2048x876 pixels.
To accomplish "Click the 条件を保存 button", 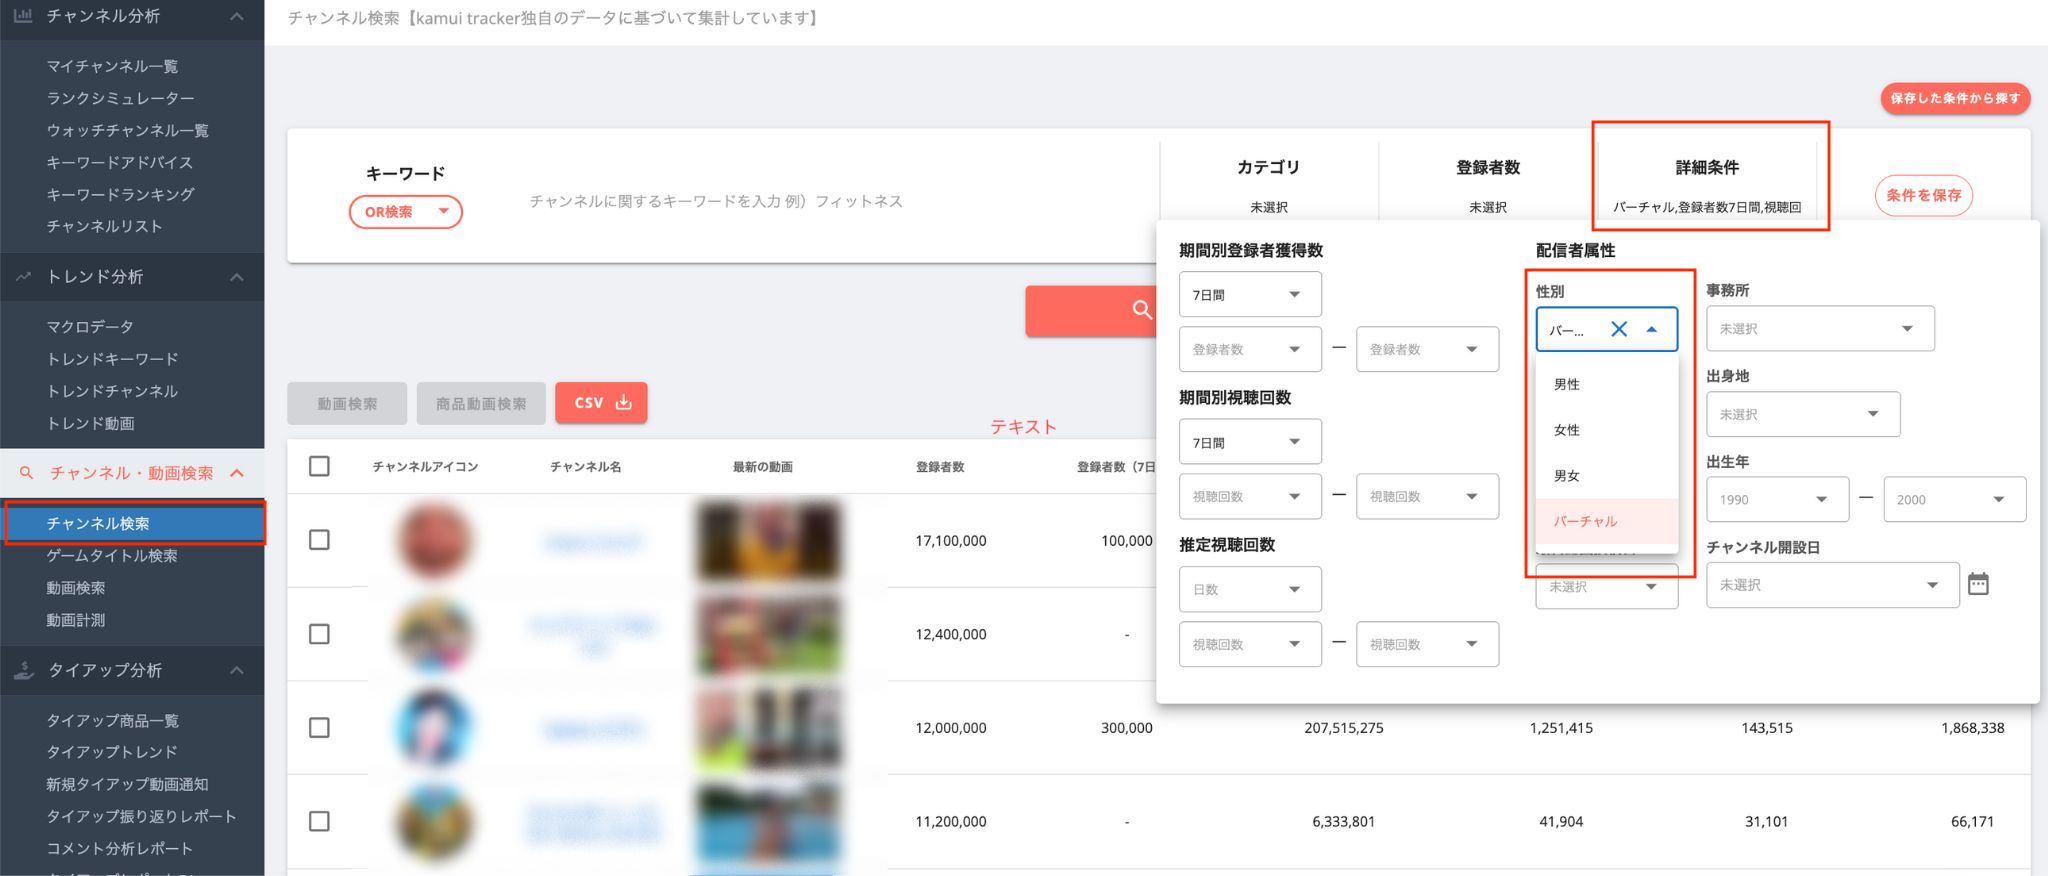I will 1923,195.
